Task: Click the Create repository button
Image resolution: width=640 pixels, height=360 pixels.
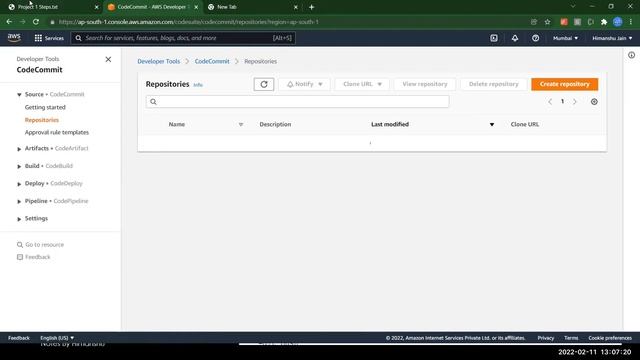Action: pos(564,84)
